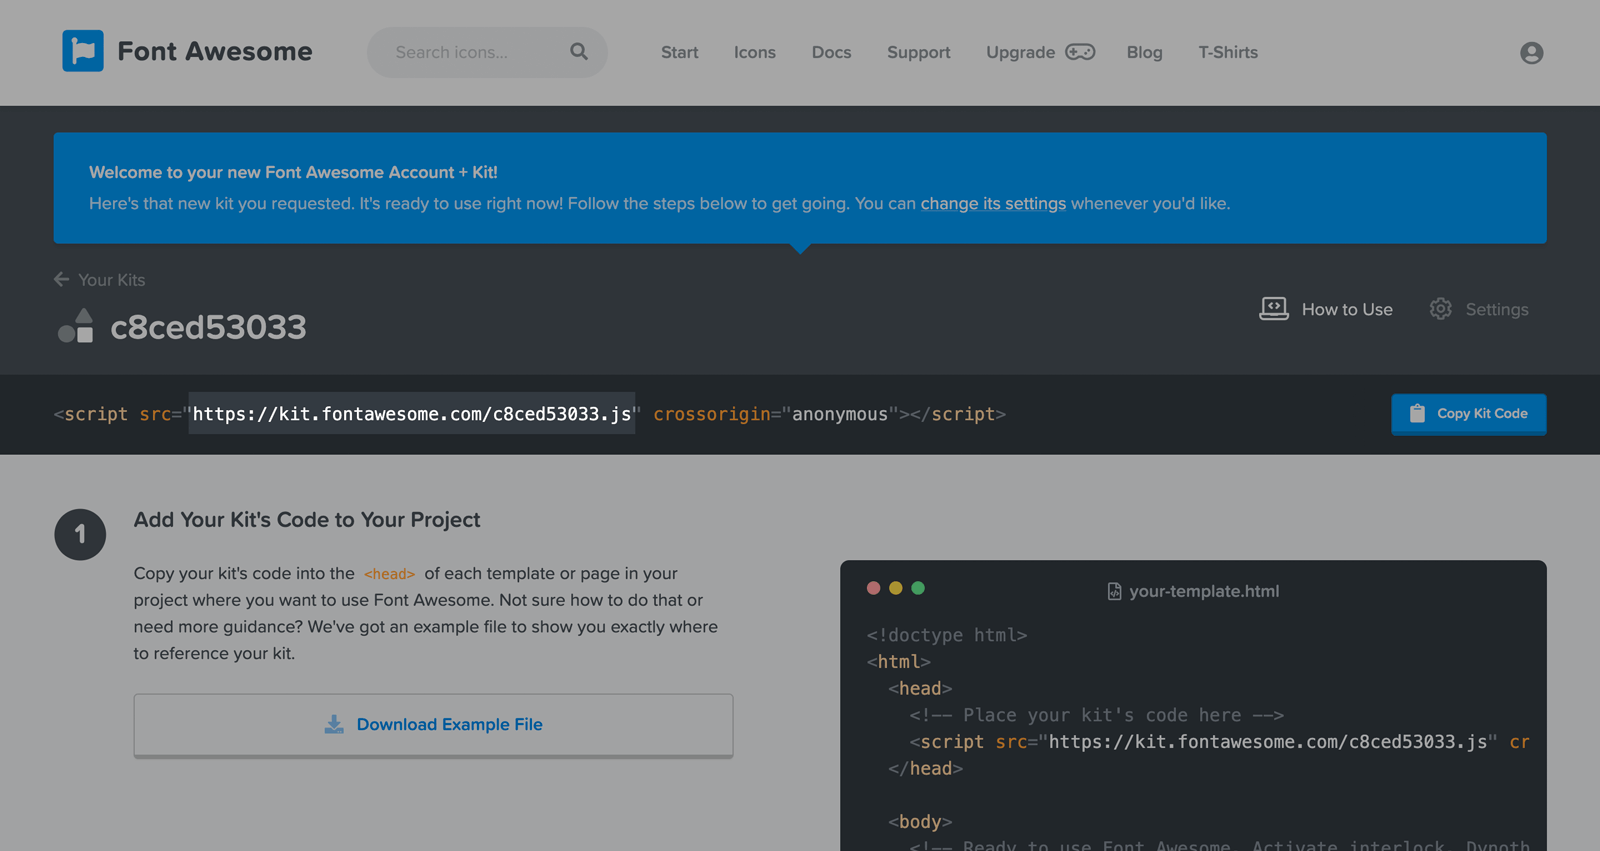Click the <!doctype html> code line
The height and width of the screenshot is (851, 1600).
947,635
